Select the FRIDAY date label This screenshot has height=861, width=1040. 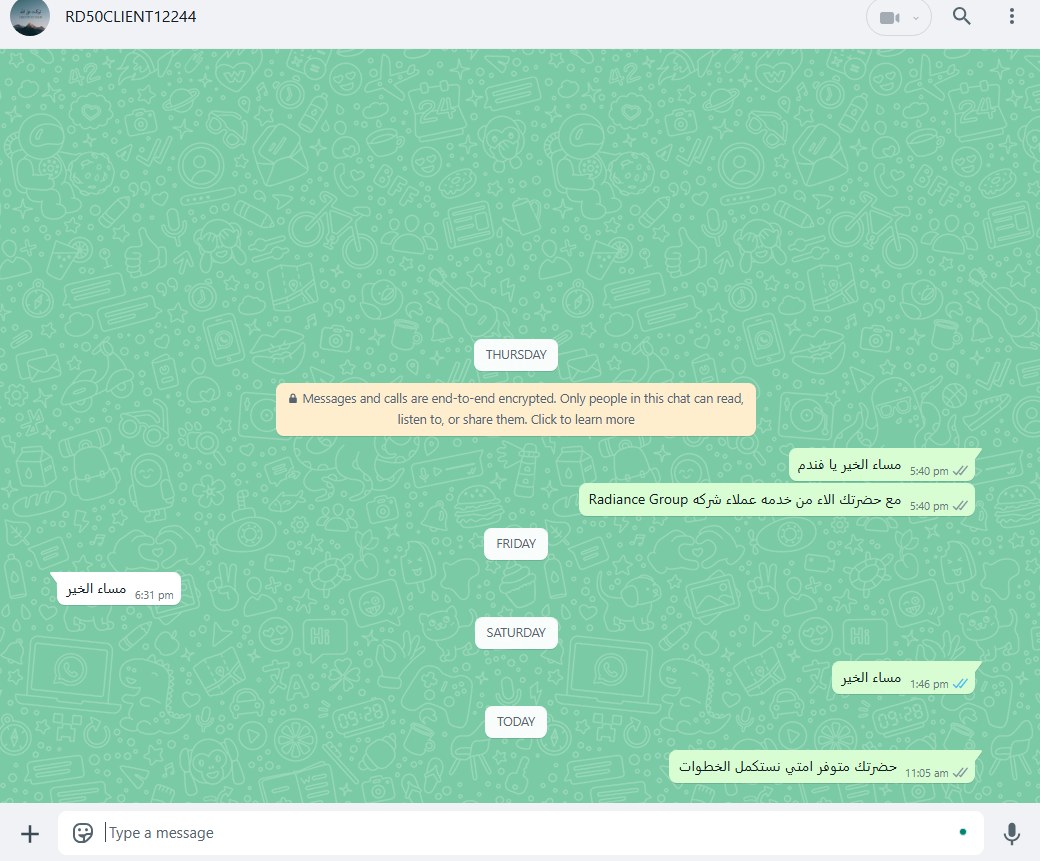pyautogui.click(x=516, y=544)
